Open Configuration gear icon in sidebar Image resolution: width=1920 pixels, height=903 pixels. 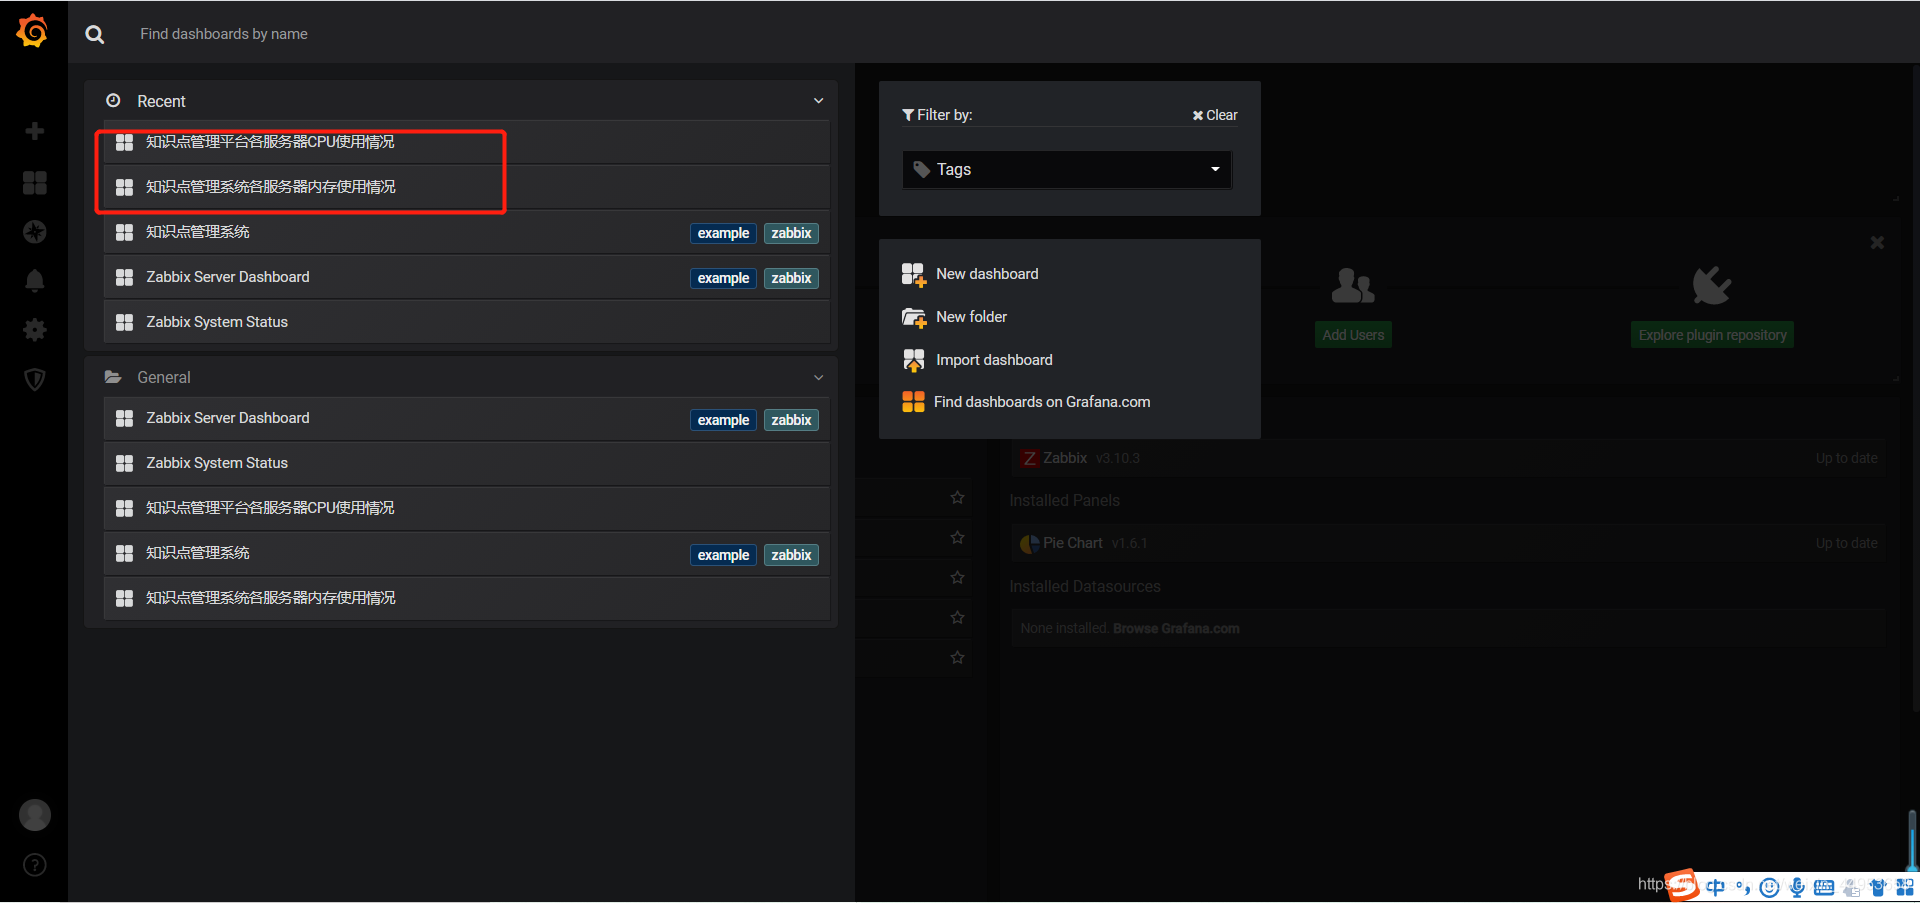pyautogui.click(x=35, y=330)
